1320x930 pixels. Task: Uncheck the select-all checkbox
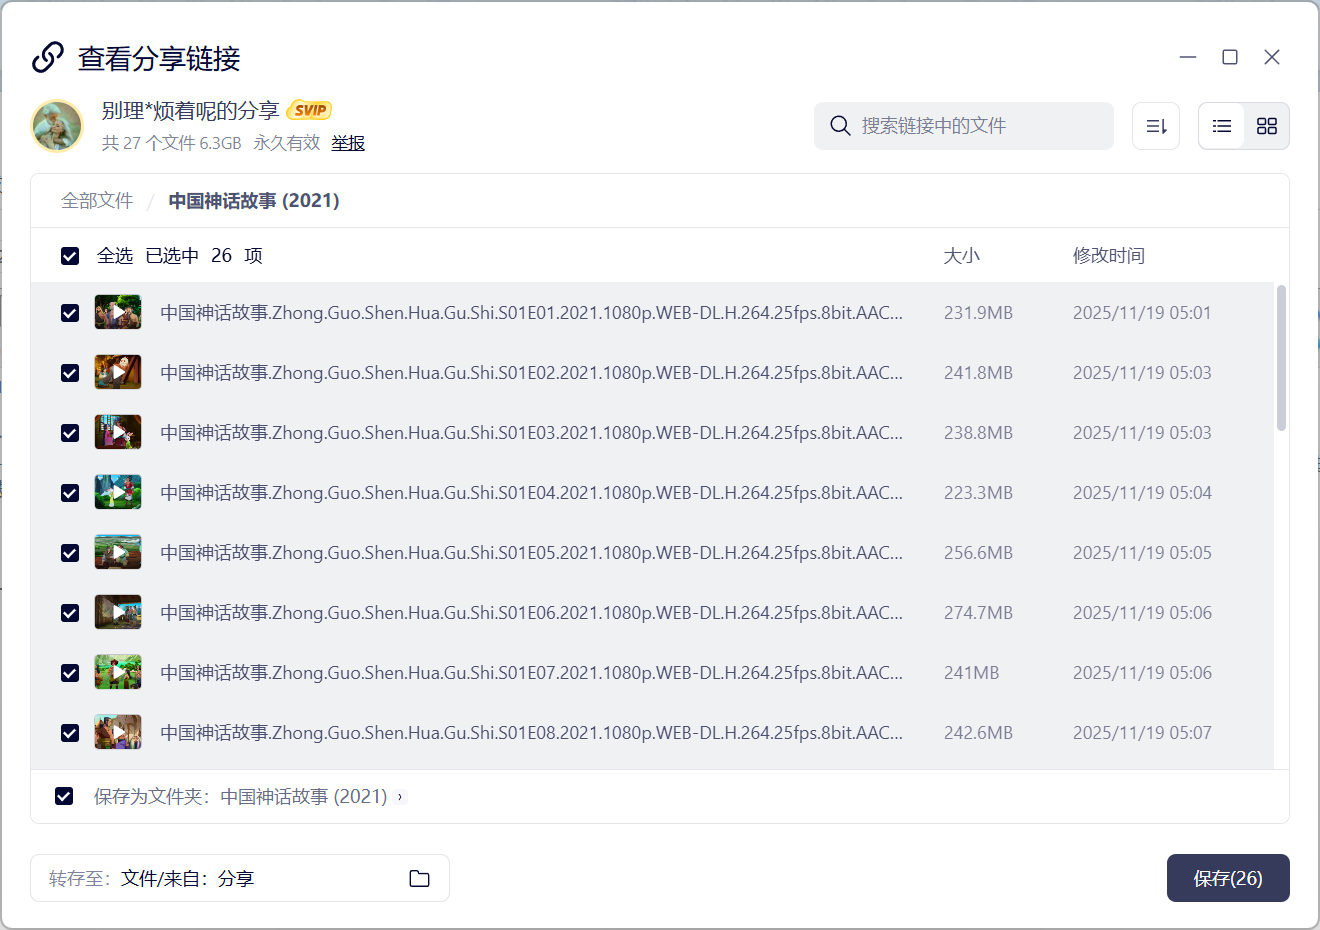[x=70, y=256]
